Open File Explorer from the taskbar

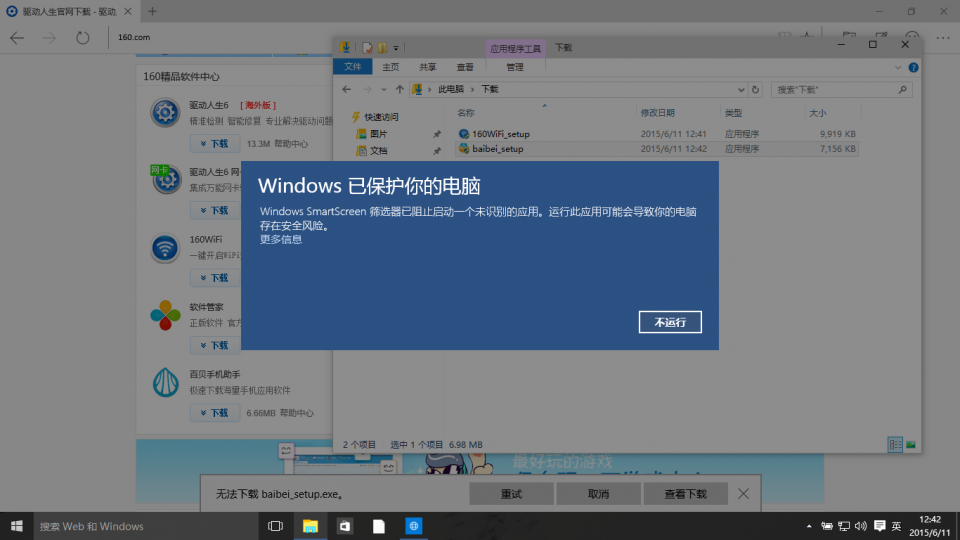coord(310,526)
